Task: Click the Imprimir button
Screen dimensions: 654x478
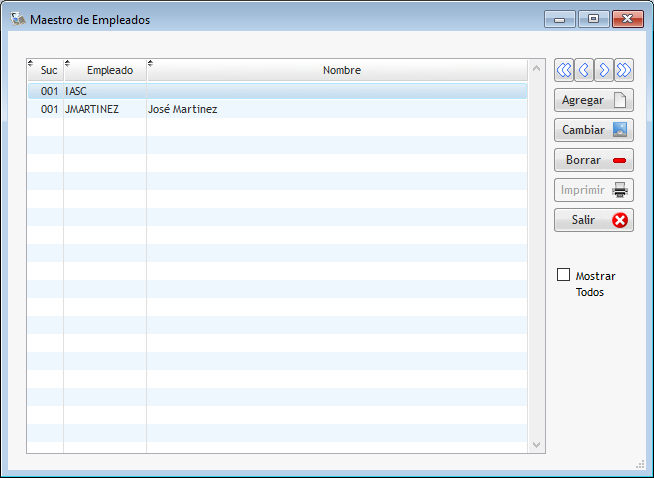Action: [x=594, y=190]
